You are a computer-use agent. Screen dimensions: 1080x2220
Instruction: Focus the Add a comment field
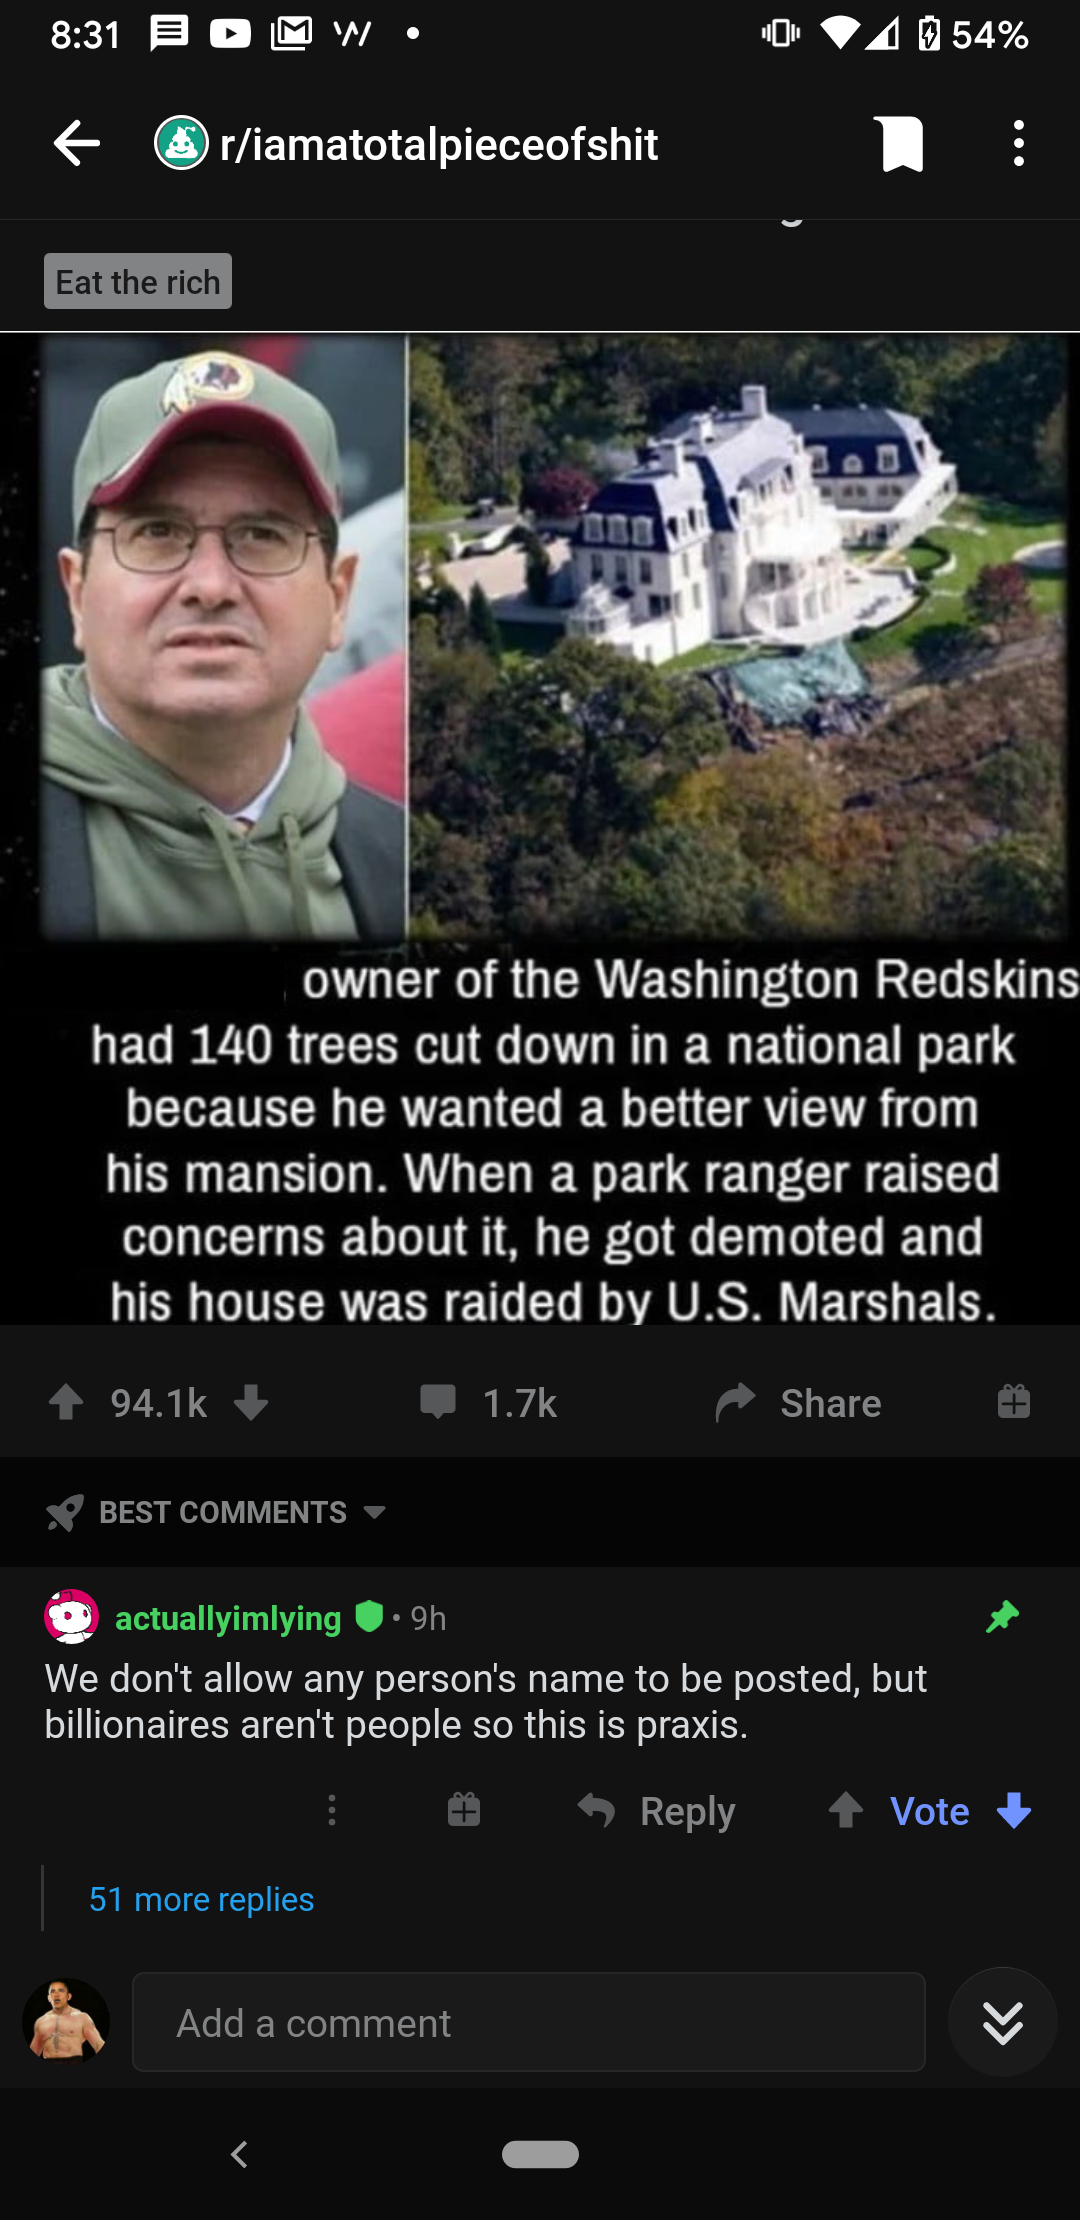[528, 2022]
